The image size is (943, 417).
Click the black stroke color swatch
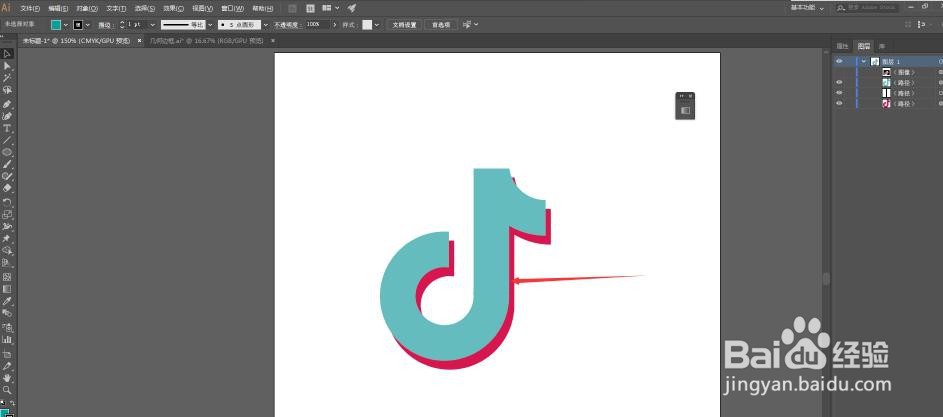click(78, 25)
